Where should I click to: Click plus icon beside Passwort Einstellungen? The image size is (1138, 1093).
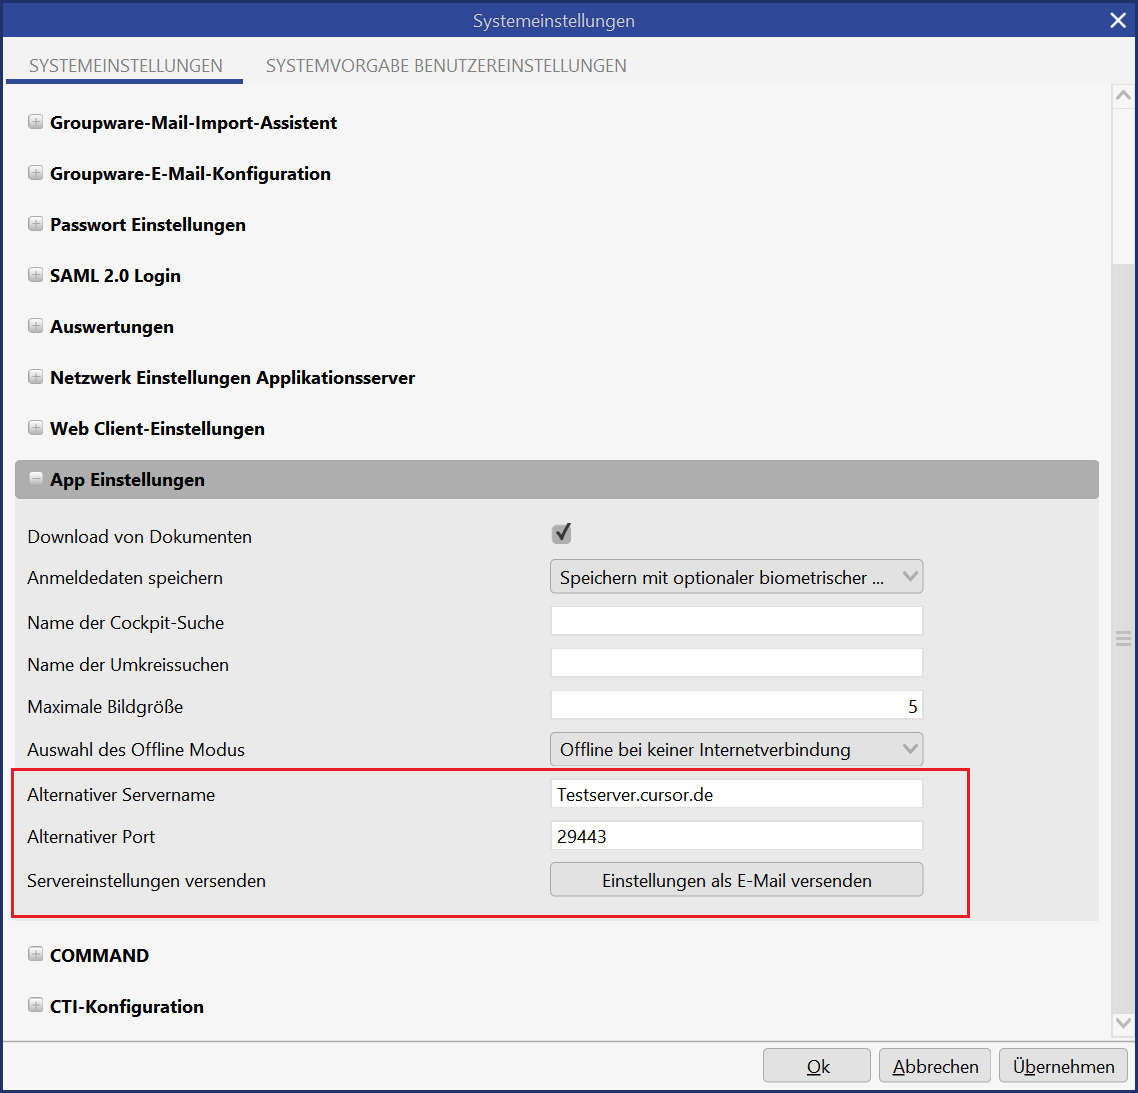(36, 225)
